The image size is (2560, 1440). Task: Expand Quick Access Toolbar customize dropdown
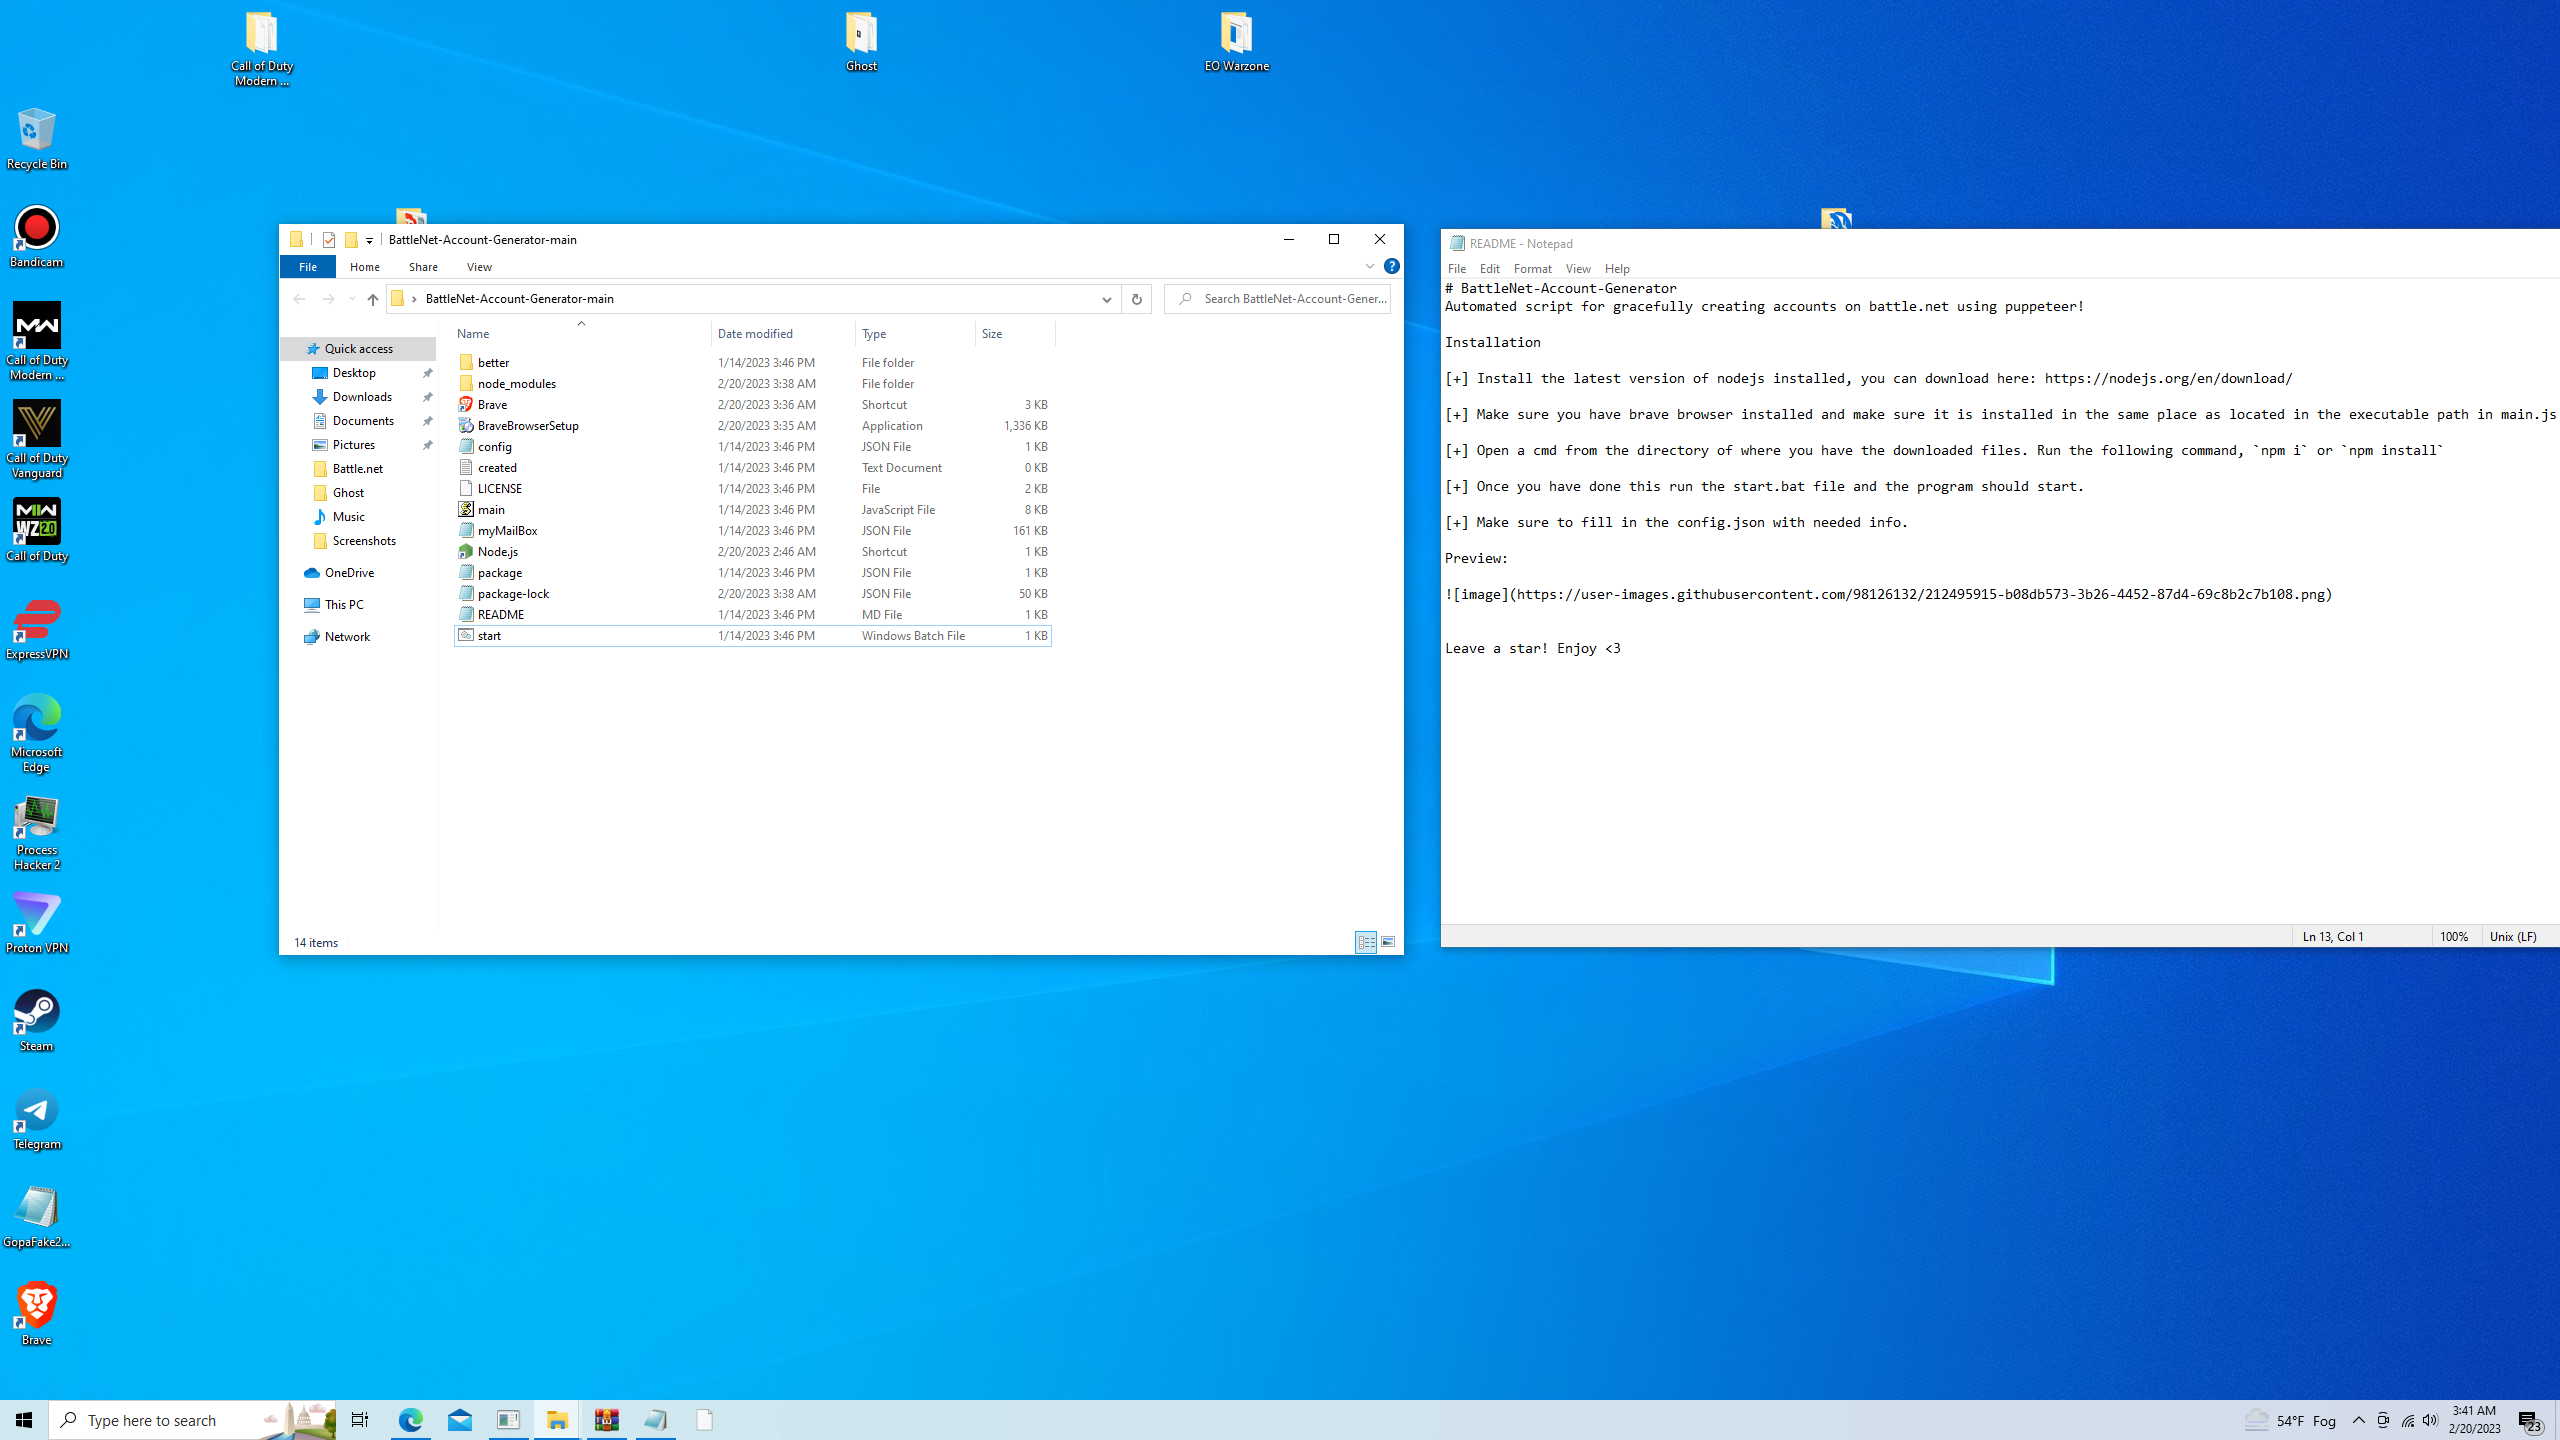pyautogui.click(x=369, y=240)
